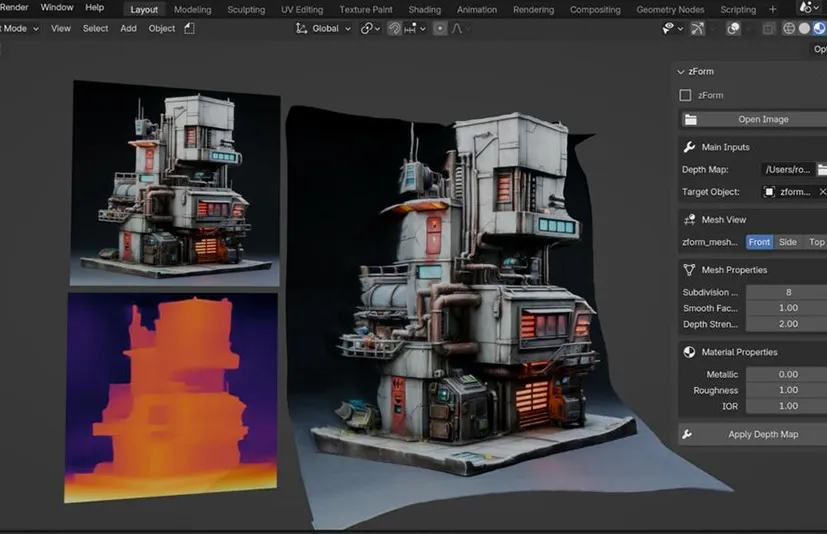
Task: Switch to wireframe shading mode
Action: (789, 29)
